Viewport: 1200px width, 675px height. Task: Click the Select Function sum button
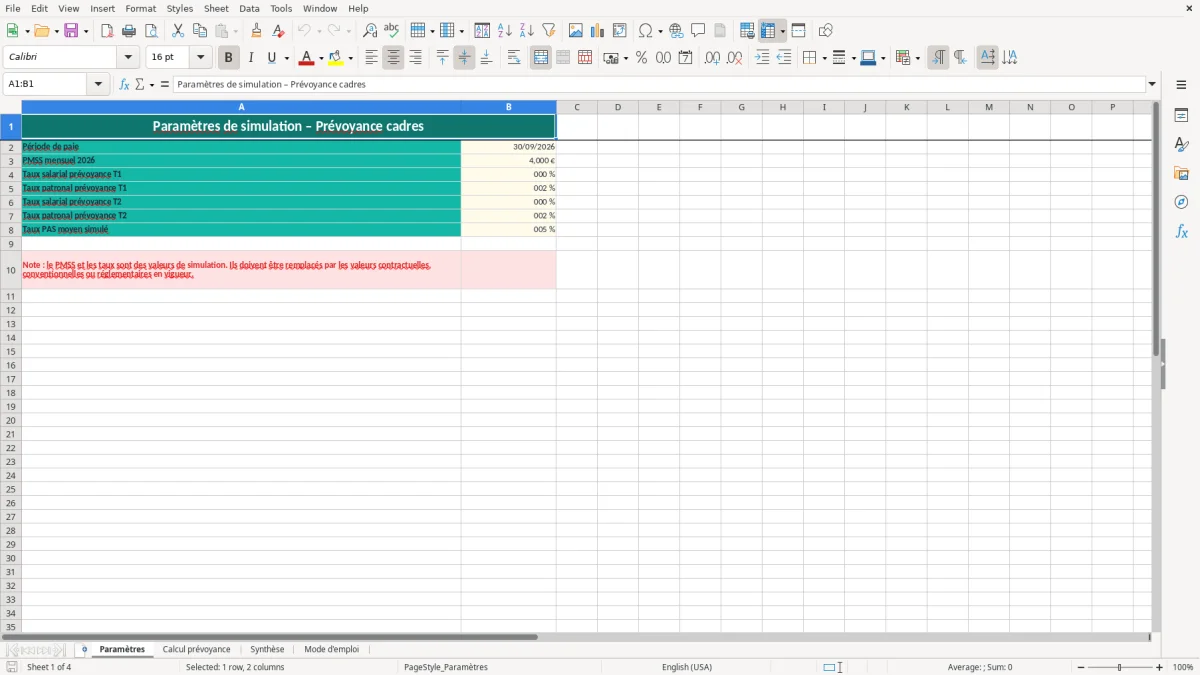(x=139, y=84)
